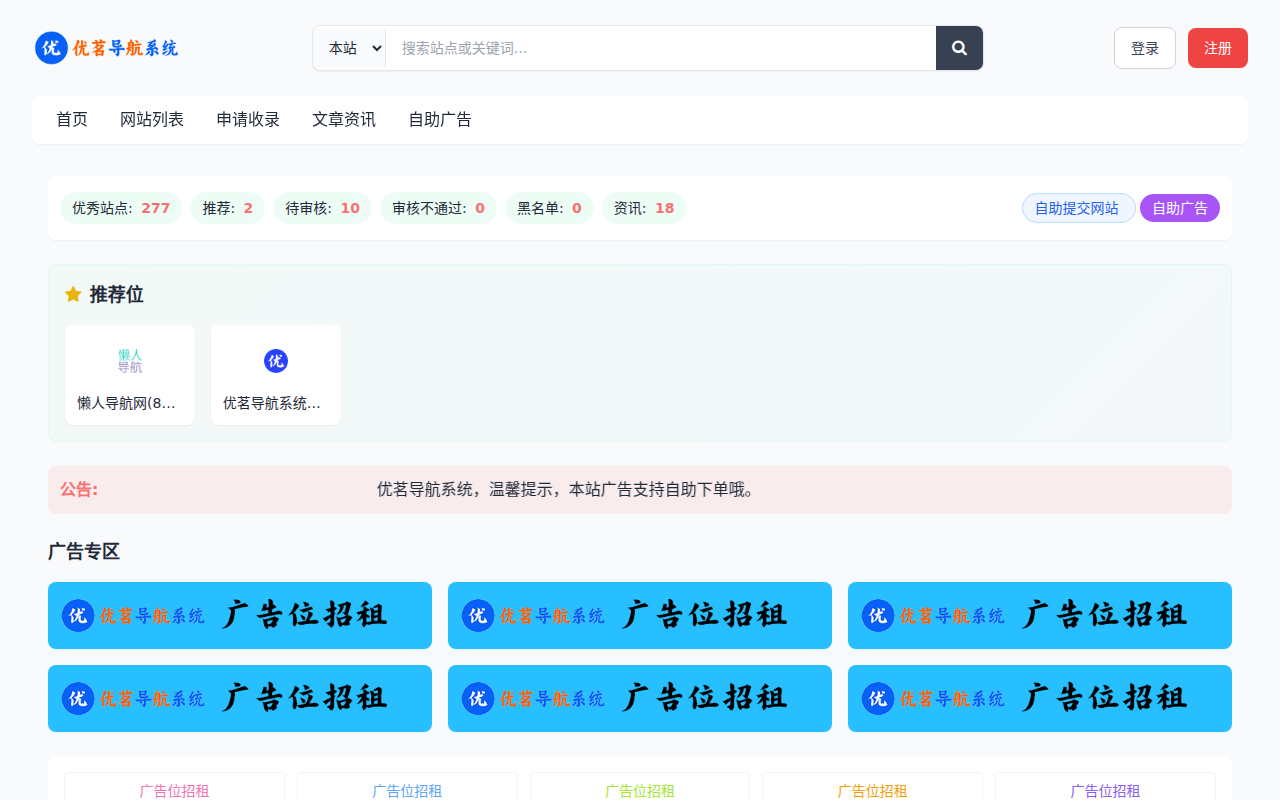
Task: Open the 文章资讯 section
Action: click(343, 119)
